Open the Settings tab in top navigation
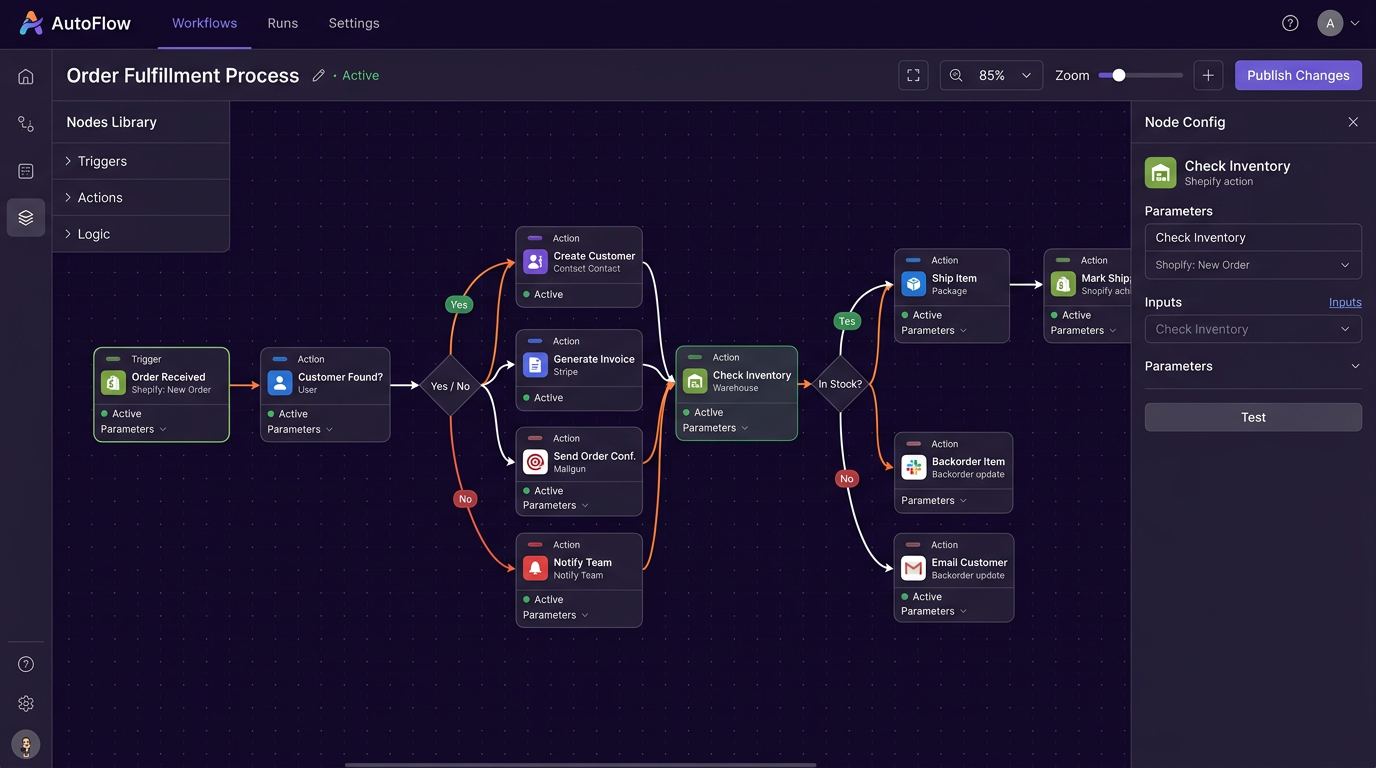Viewport: 1376px width, 768px height. pyautogui.click(x=354, y=23)
